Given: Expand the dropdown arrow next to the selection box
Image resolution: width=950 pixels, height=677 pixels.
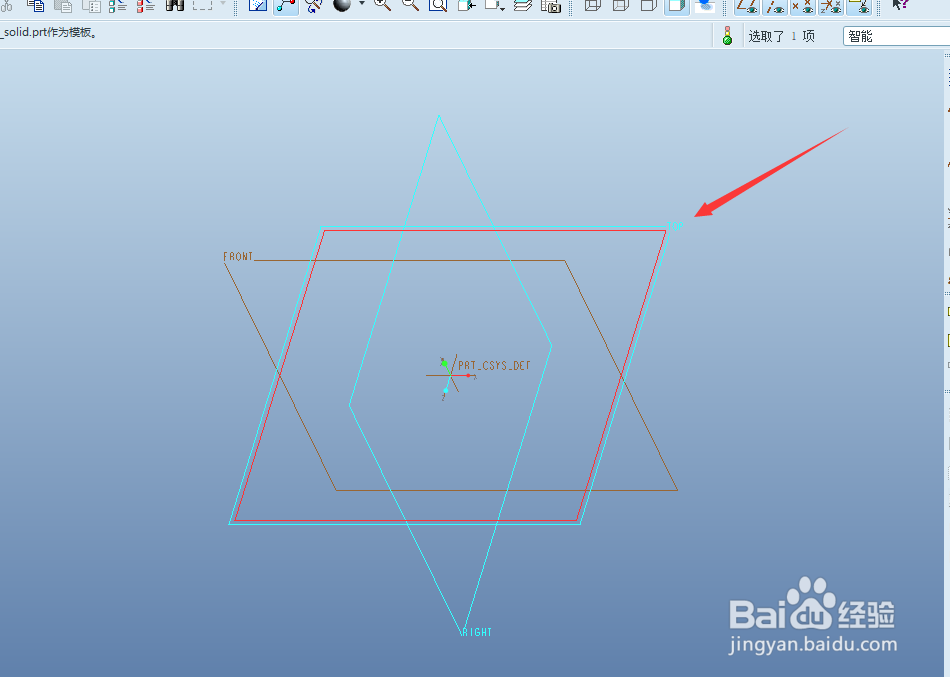Looking at the screenshot, I should [x=223, y=4].
